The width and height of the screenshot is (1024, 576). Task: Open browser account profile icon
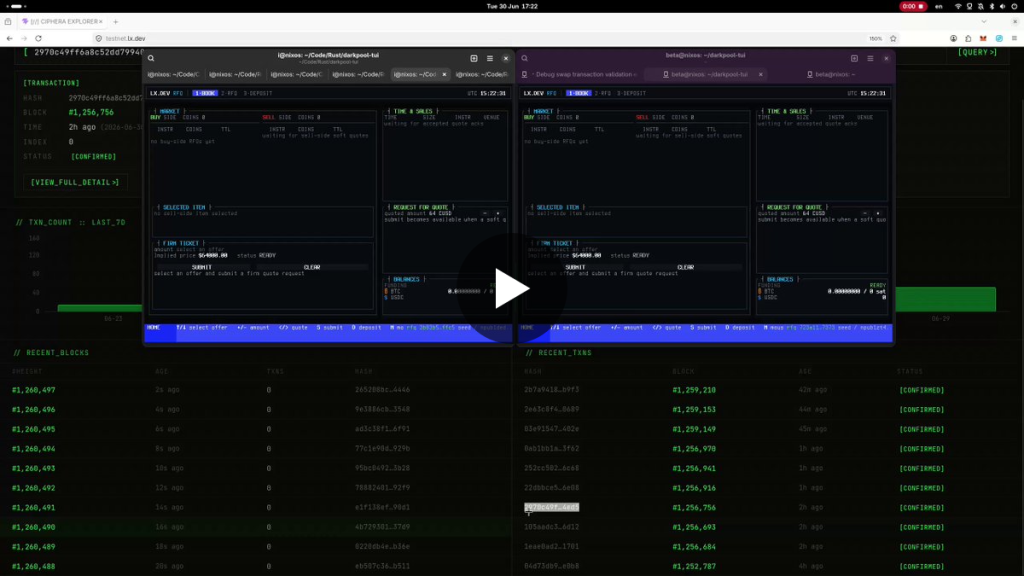pyautogui.click(x=953, y=39)
